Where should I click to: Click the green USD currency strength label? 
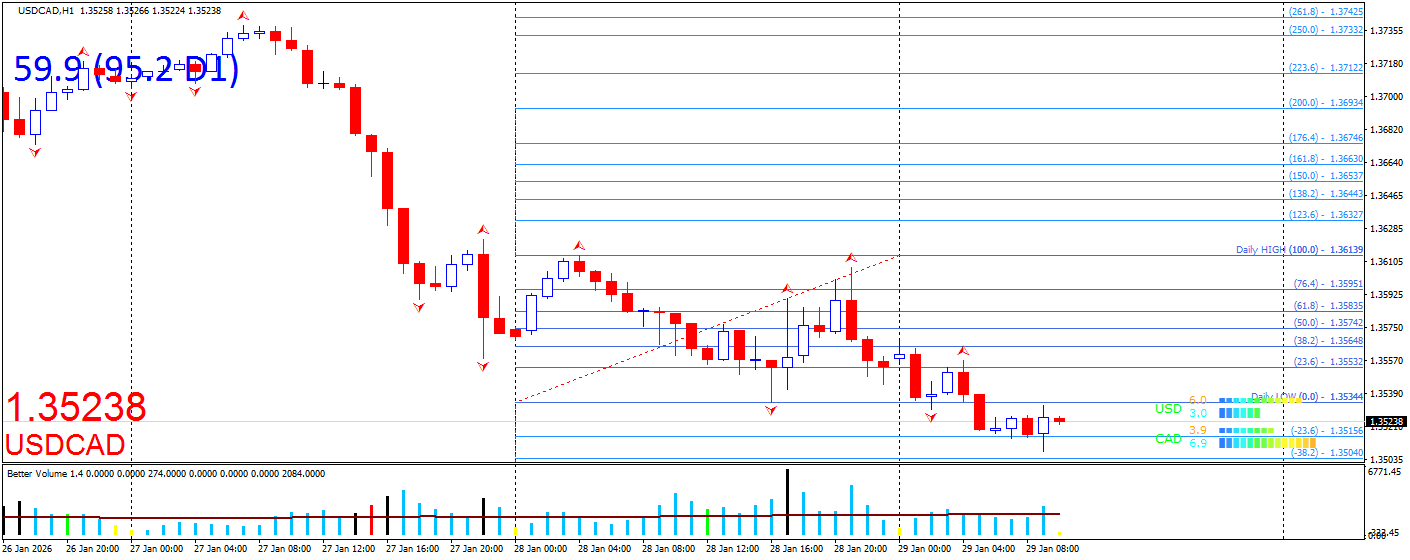pyautogui.click(x=1168, y=409)
